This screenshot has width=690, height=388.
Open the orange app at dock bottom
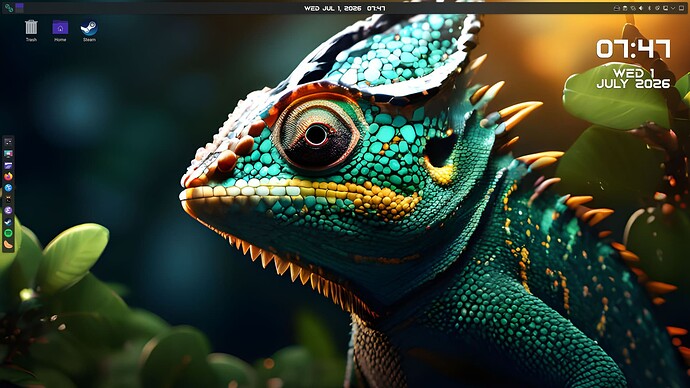pos(8,245)
